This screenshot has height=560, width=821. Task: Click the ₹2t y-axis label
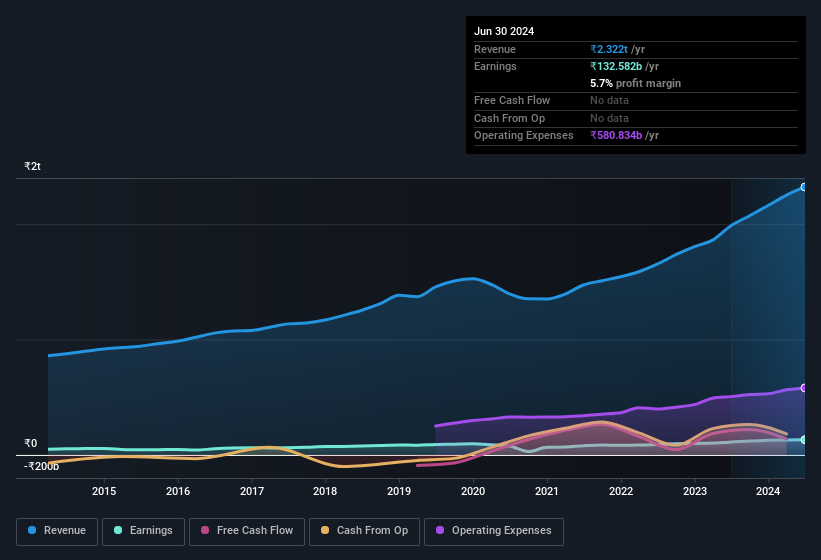pos(32,166)
